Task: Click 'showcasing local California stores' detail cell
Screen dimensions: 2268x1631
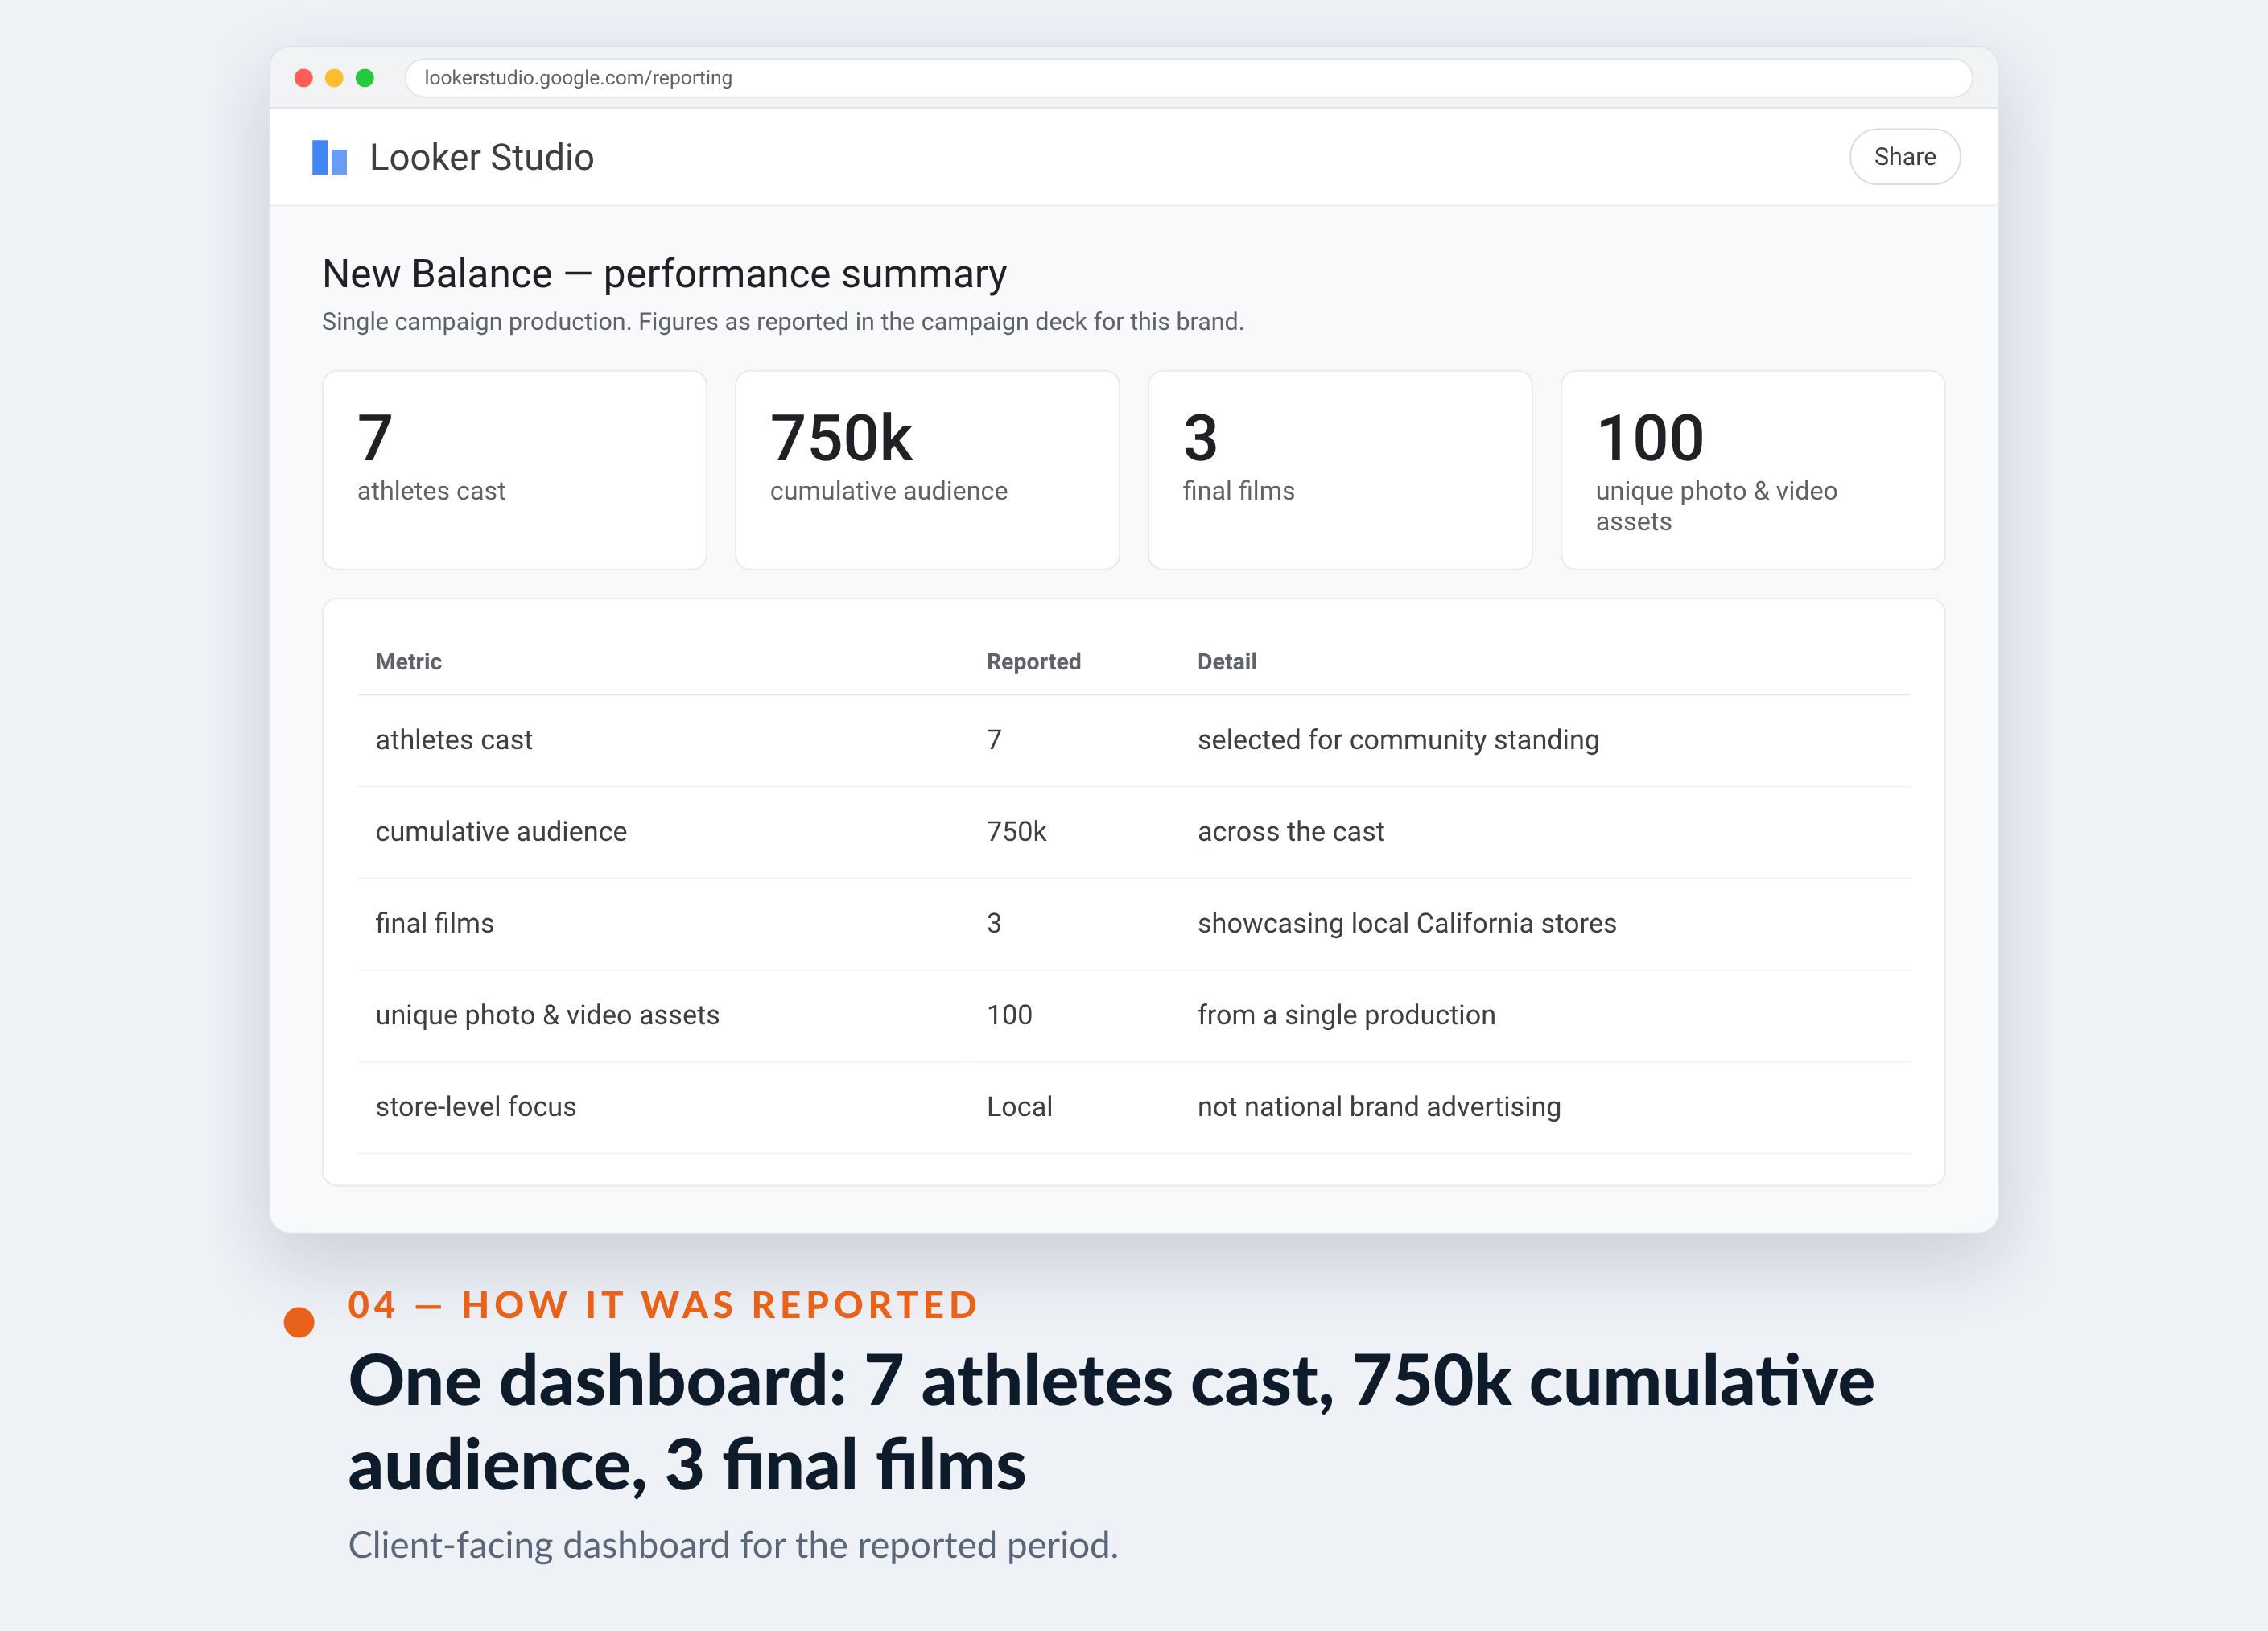Action: point(1407,923)
